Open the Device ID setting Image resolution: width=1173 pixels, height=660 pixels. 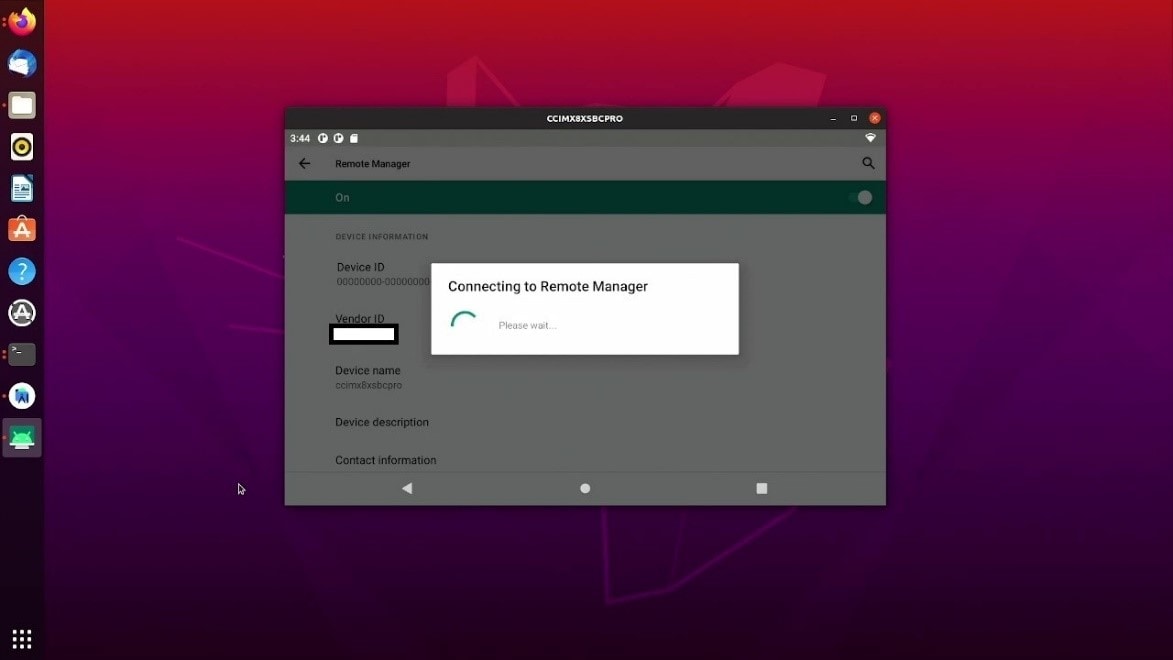(x=361, y=268)
